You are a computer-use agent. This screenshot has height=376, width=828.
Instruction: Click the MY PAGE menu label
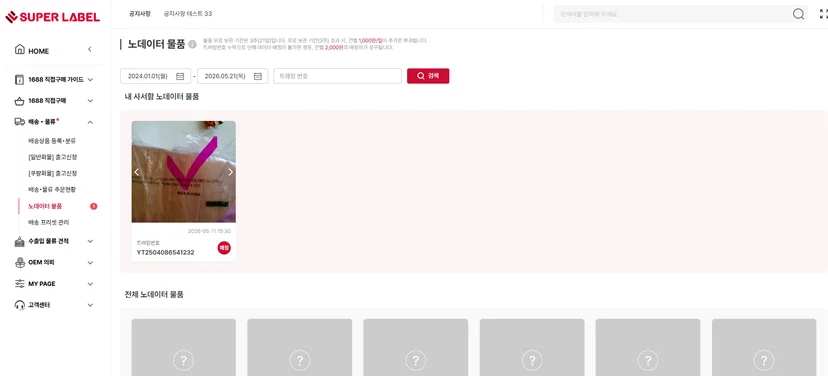point(42,284)
